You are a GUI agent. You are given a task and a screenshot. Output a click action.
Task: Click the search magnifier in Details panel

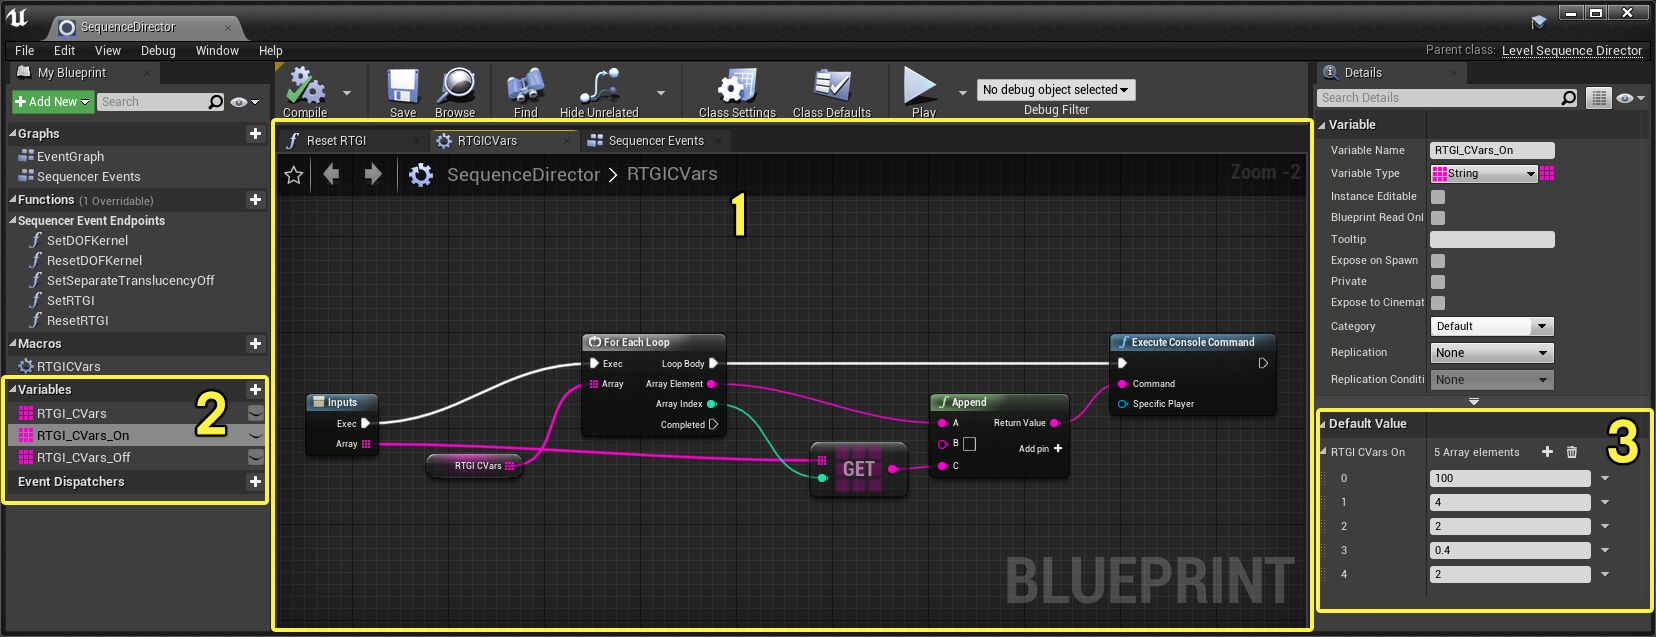[x=1568, y=98]
